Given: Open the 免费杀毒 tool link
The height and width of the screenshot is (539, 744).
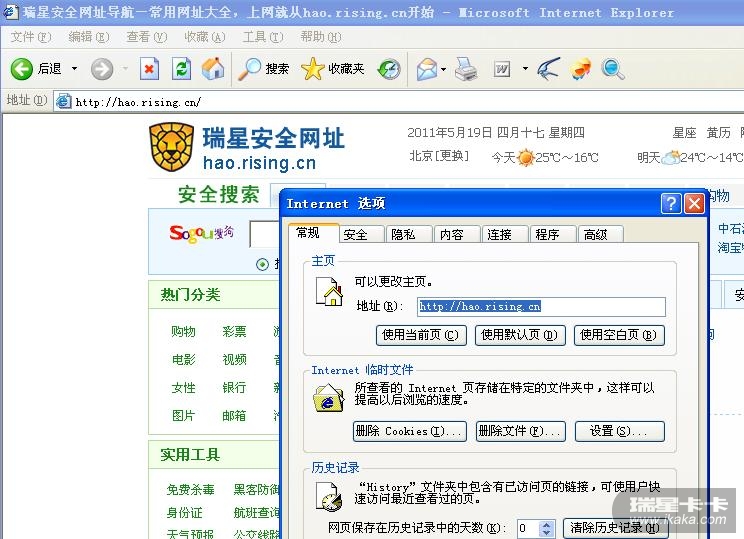Looking at the screenshot, I should pos(190,489).
